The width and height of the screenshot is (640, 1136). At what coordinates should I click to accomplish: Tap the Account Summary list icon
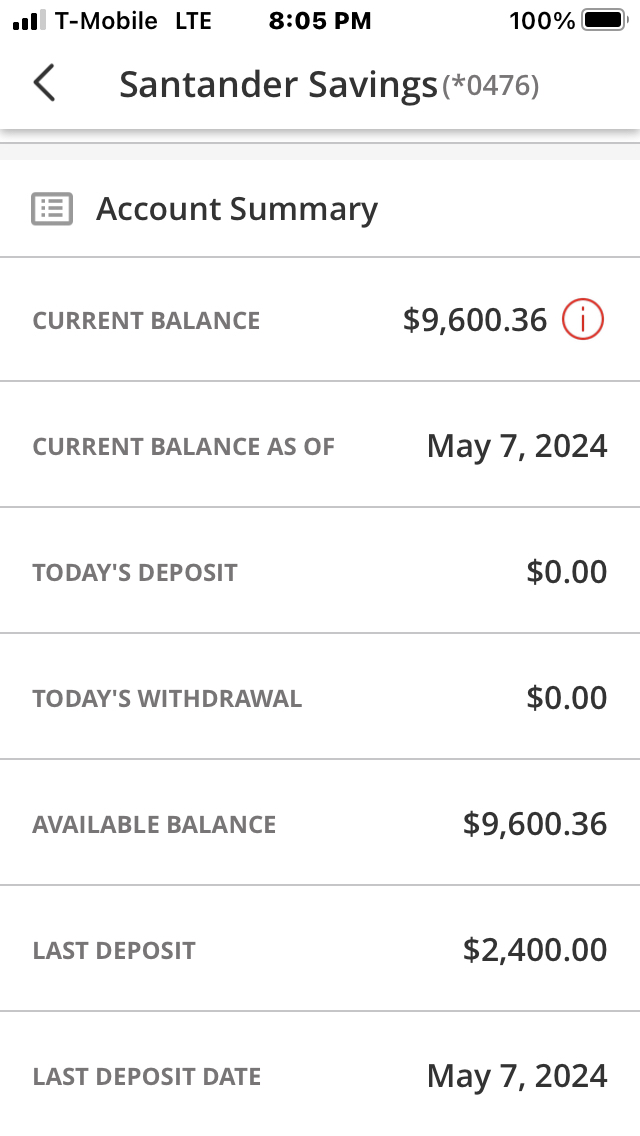coord(52,209)
